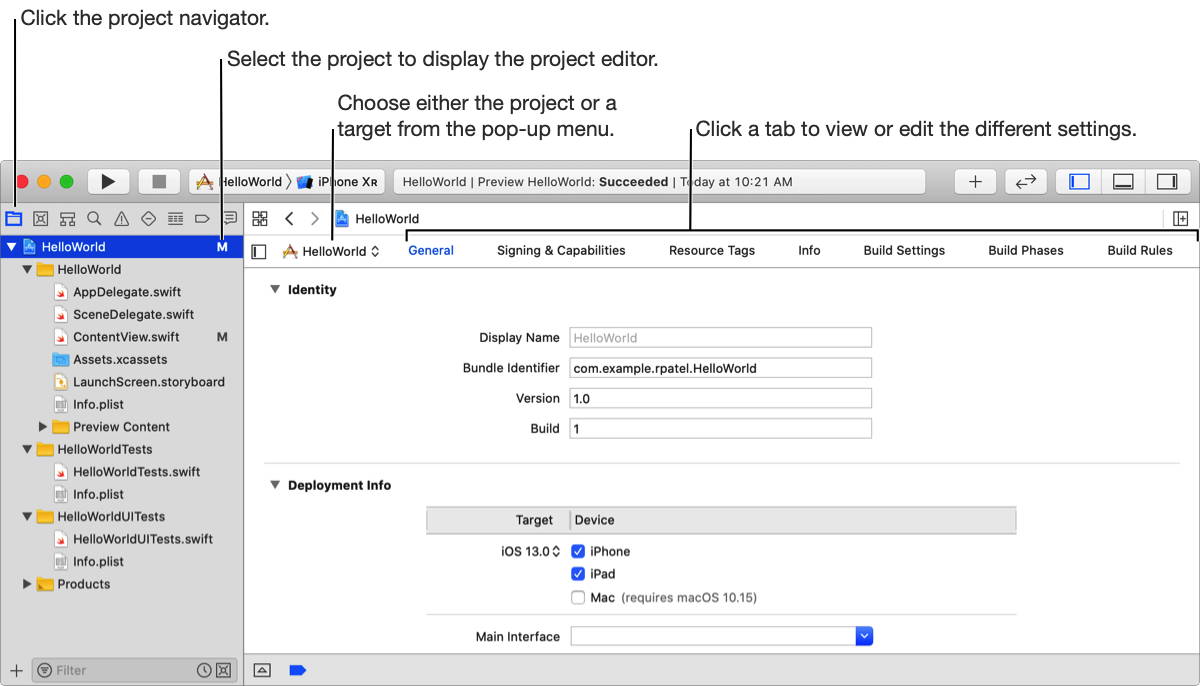This screenshot has height=686, width=1202.
Task: Open the Build Rules tab
Action: coord(1140,251)
